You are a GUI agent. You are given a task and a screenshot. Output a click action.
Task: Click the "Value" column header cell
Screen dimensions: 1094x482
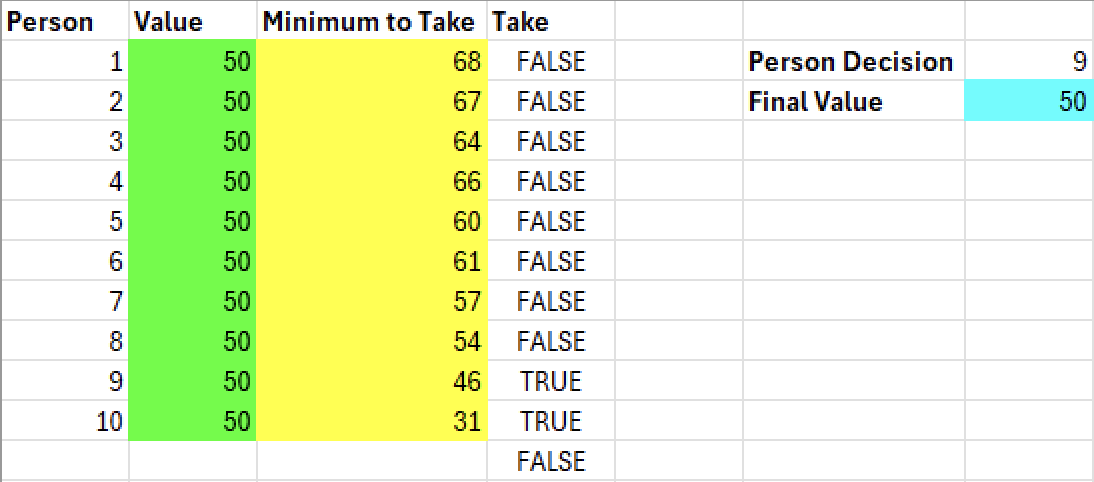pyautogui.click(x=192, y=21)
